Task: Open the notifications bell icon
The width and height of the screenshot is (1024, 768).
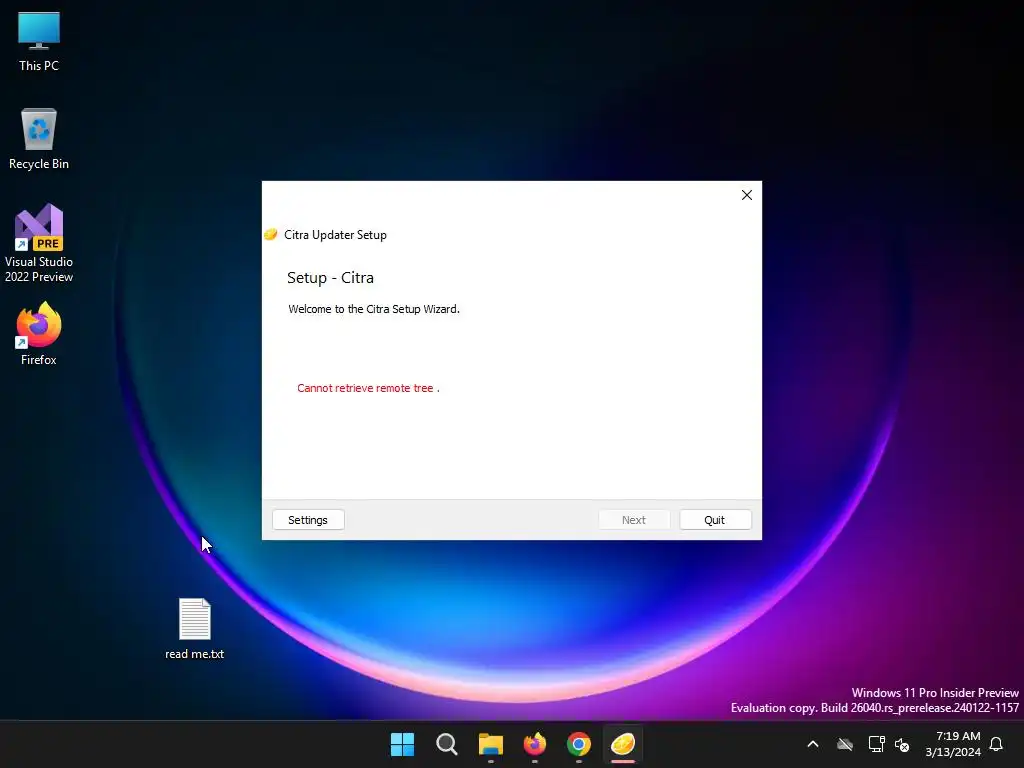Action: pyautogui.click(x=997, y=744)
